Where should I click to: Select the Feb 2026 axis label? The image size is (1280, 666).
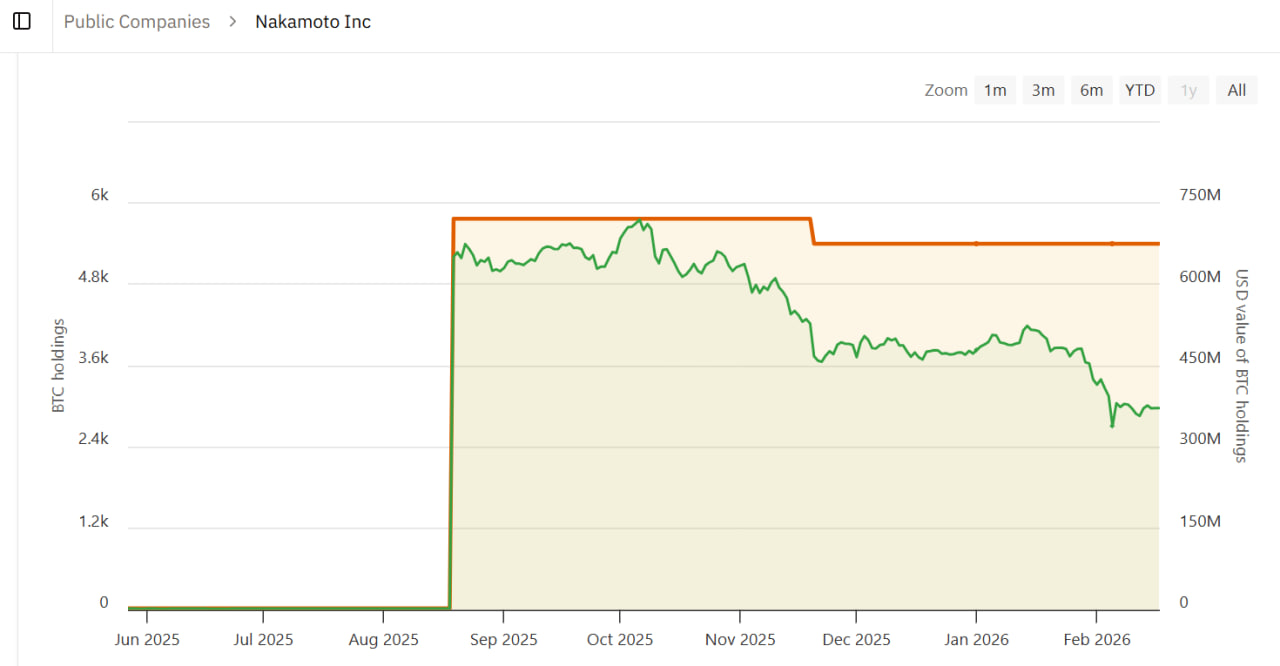coord(1096,639)
